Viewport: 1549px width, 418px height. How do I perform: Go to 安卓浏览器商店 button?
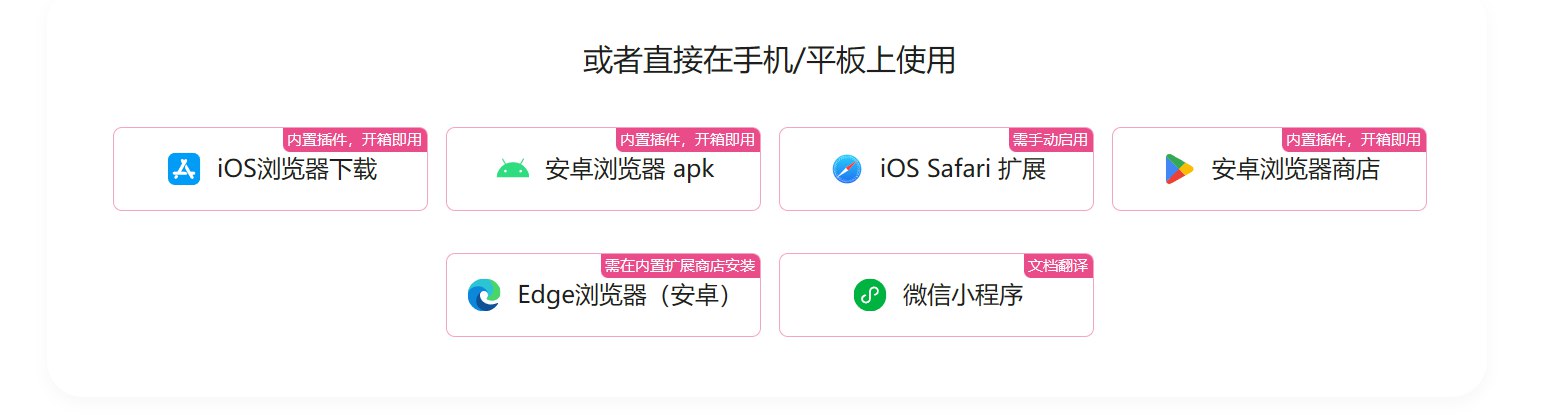point(1269,169)
